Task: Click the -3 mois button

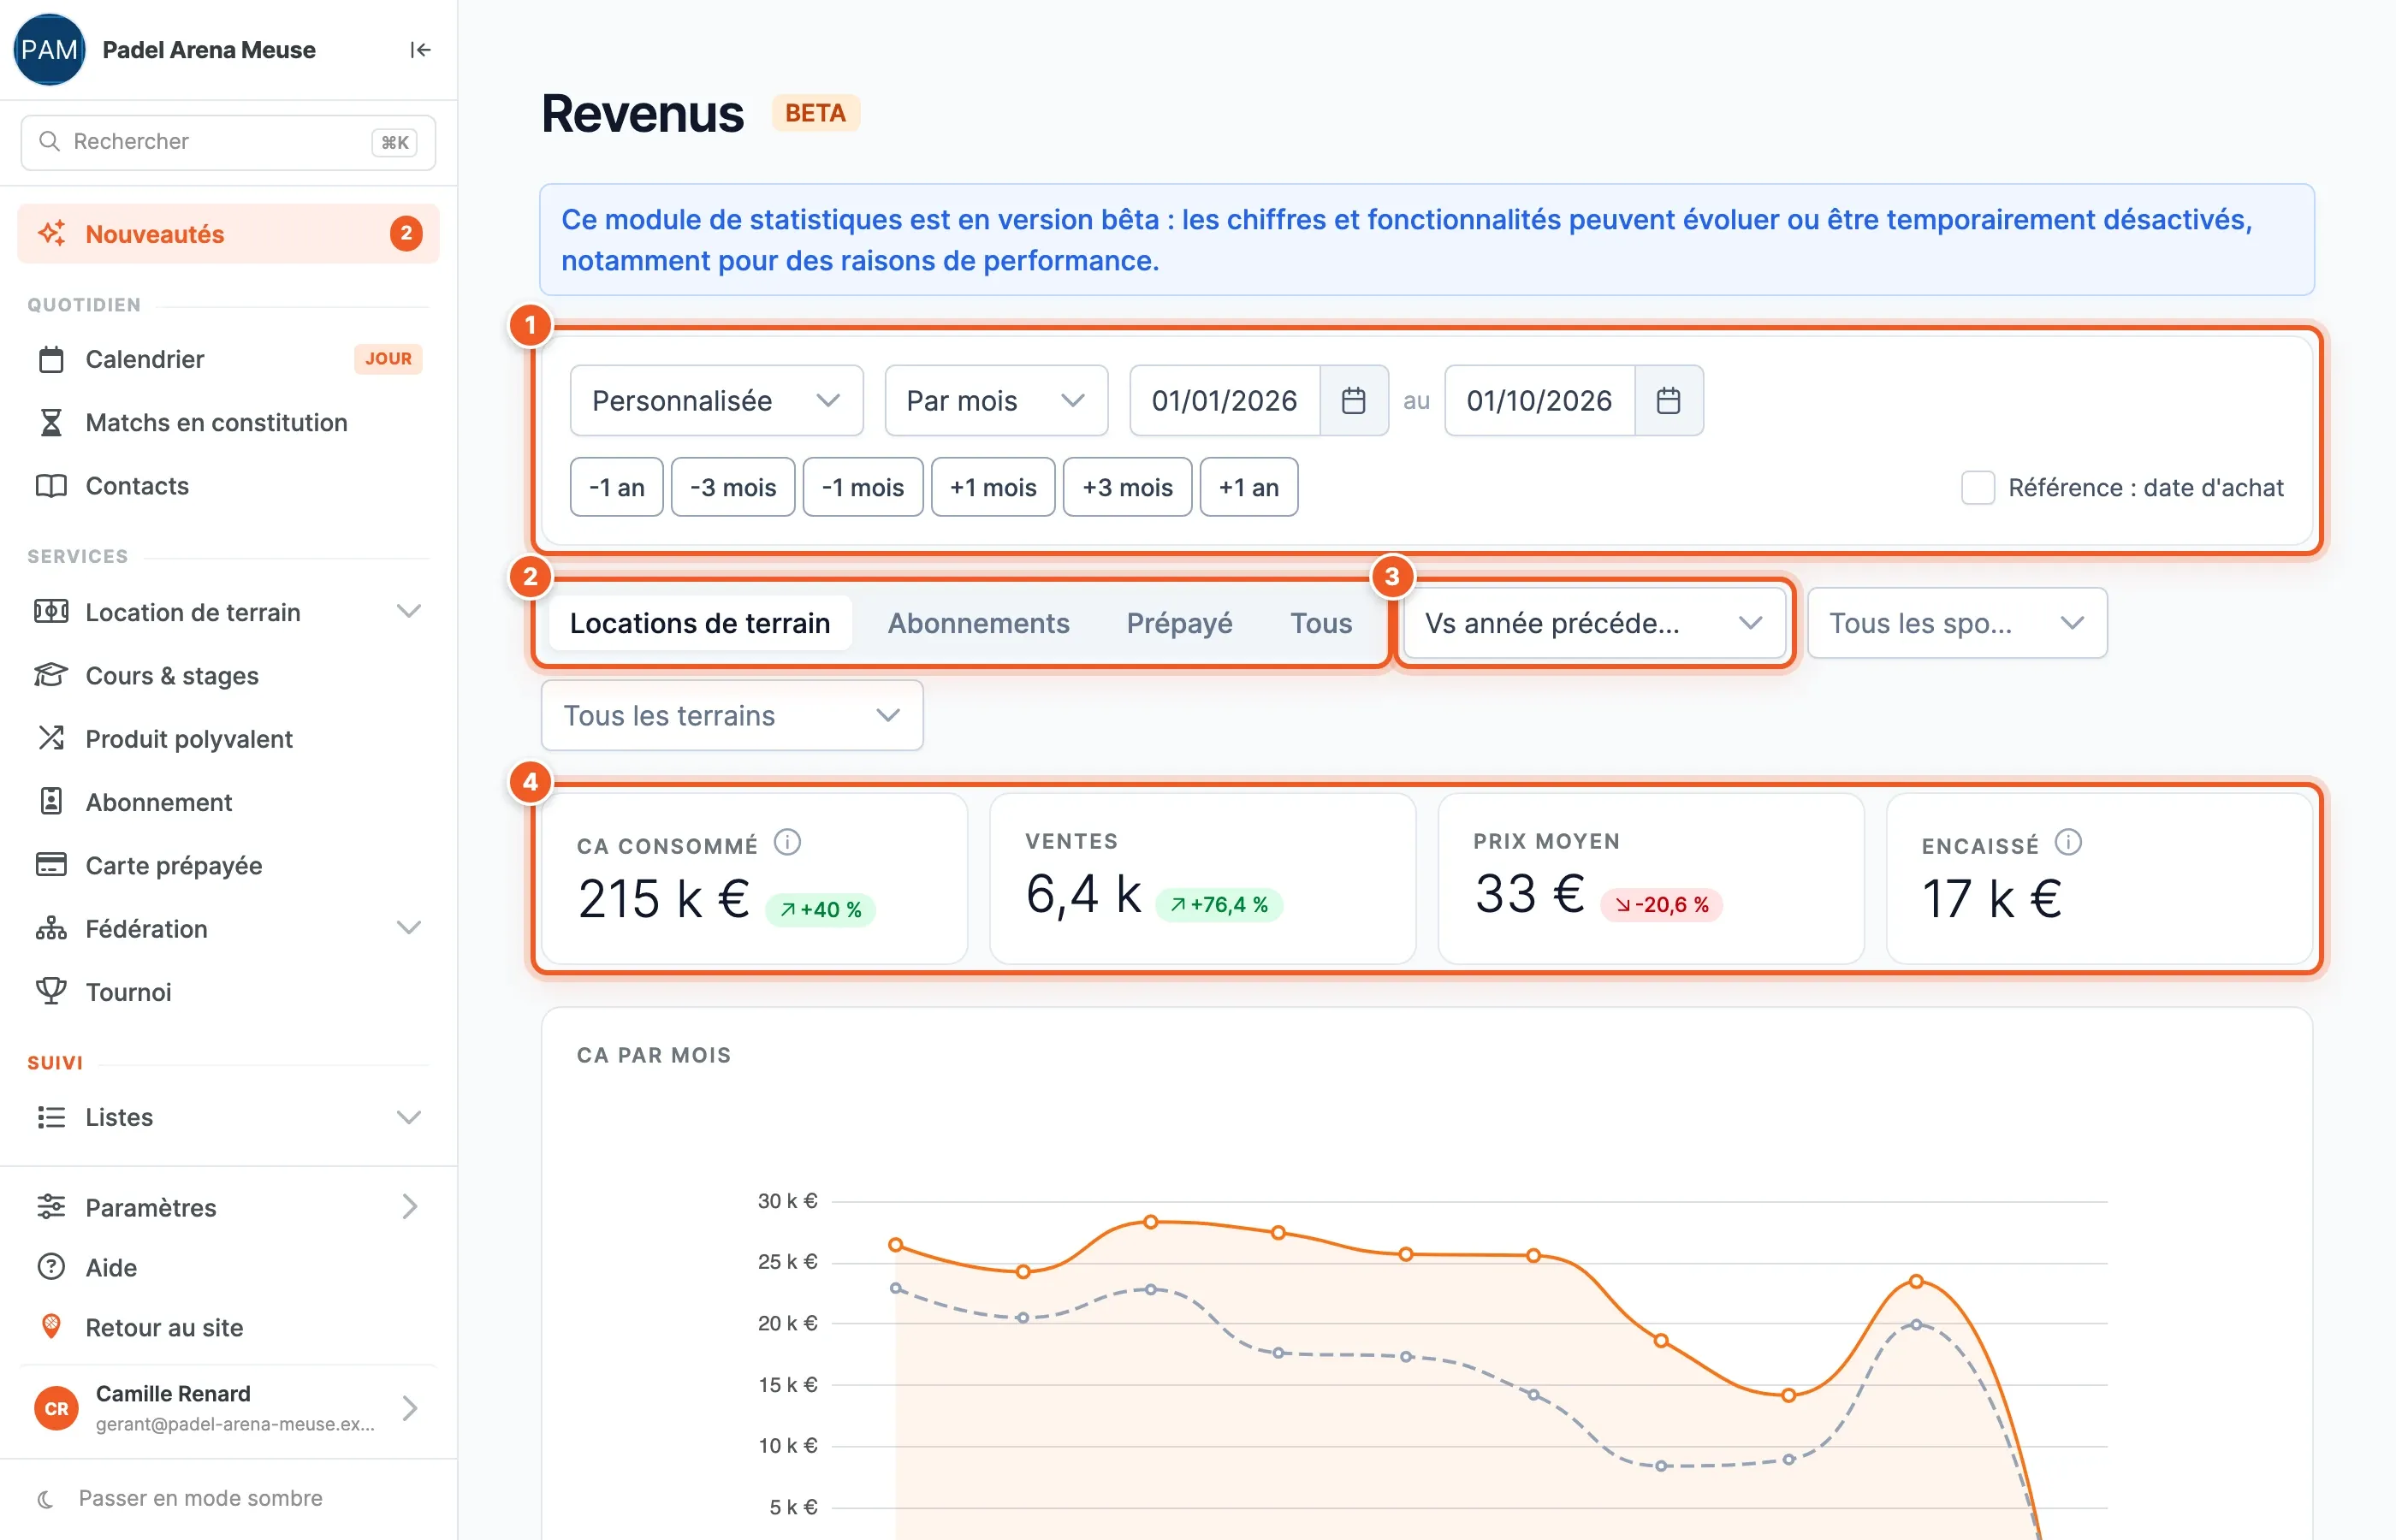Action: point(733,487)
